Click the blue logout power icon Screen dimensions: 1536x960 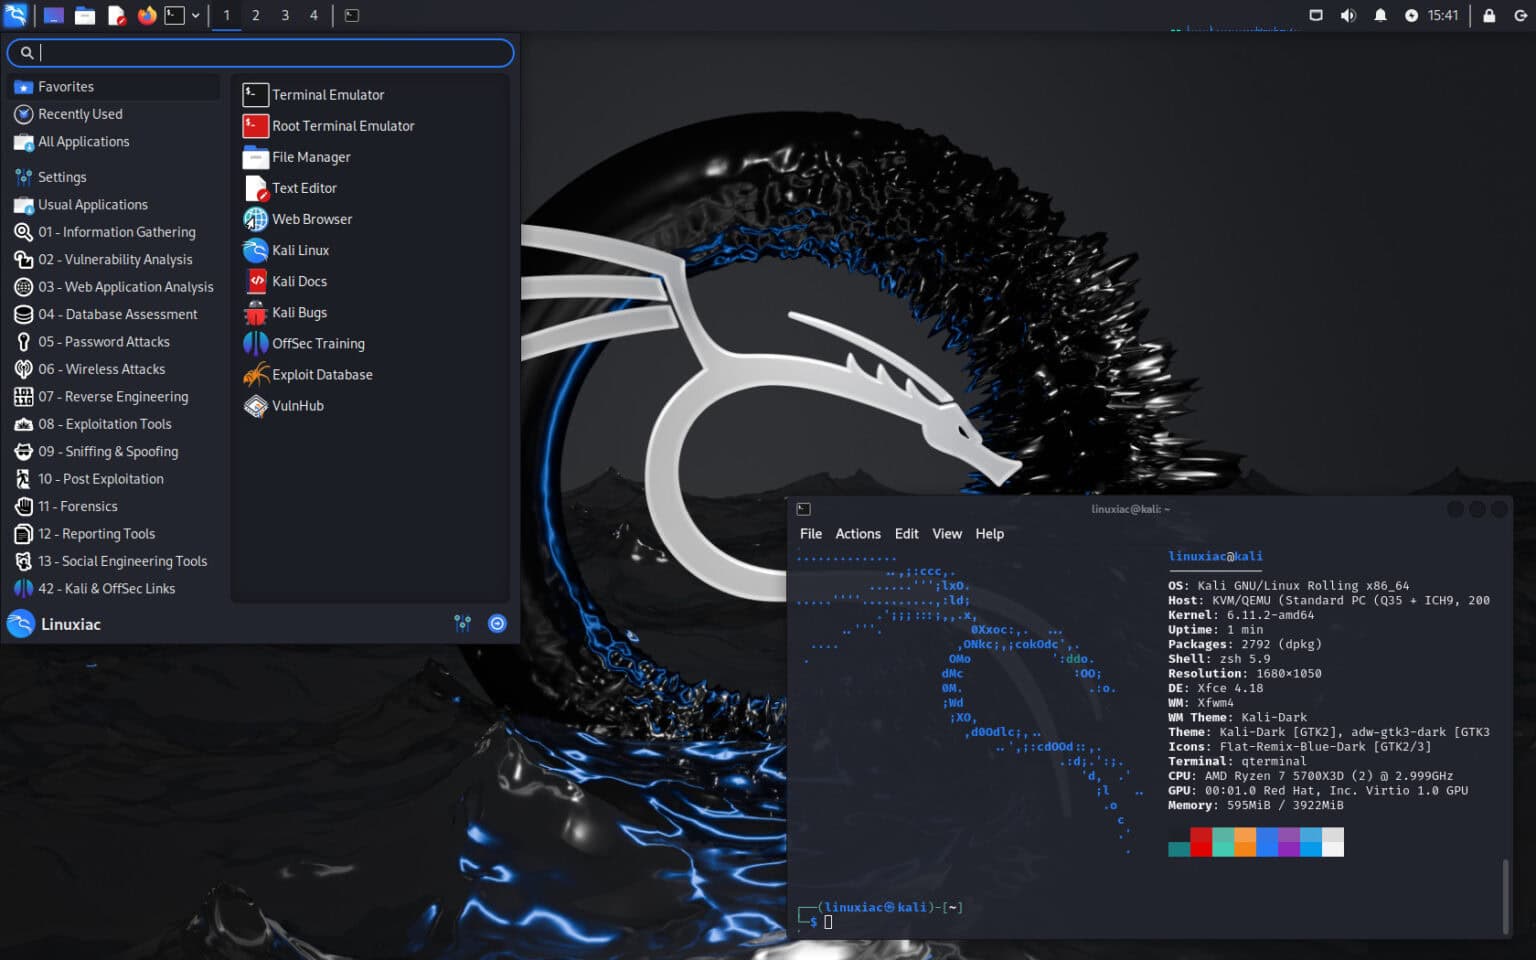(497, 623)
